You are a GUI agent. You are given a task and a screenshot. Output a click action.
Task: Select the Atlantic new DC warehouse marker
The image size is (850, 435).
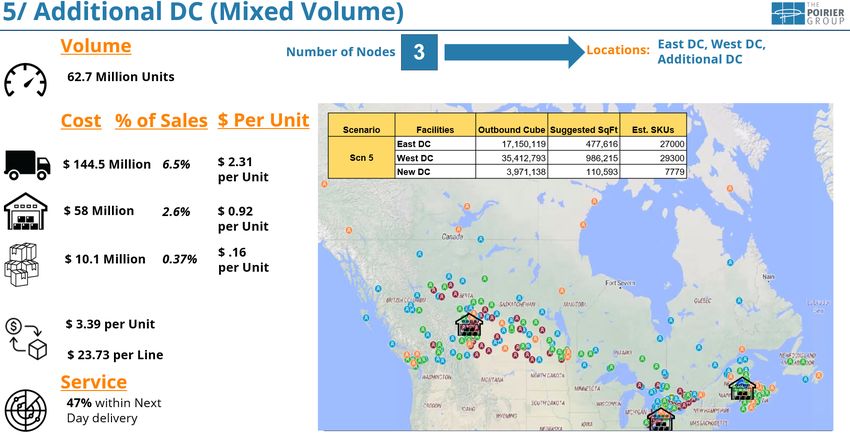click(742, 388)
